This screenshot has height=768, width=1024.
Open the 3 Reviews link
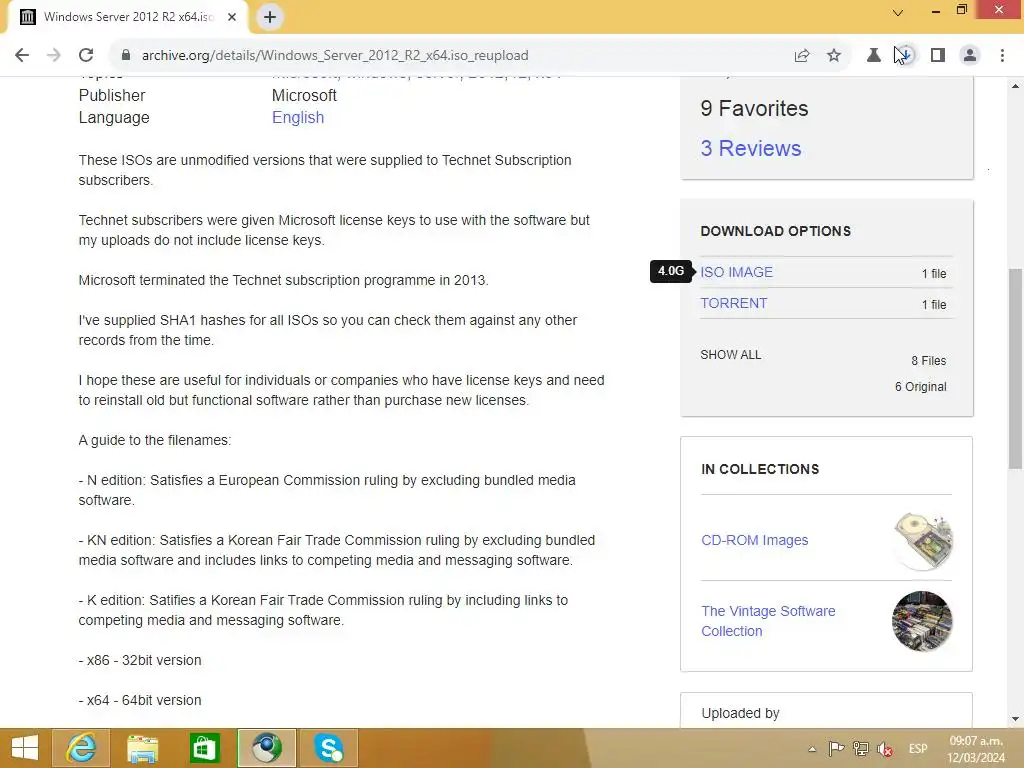[750, 148]
